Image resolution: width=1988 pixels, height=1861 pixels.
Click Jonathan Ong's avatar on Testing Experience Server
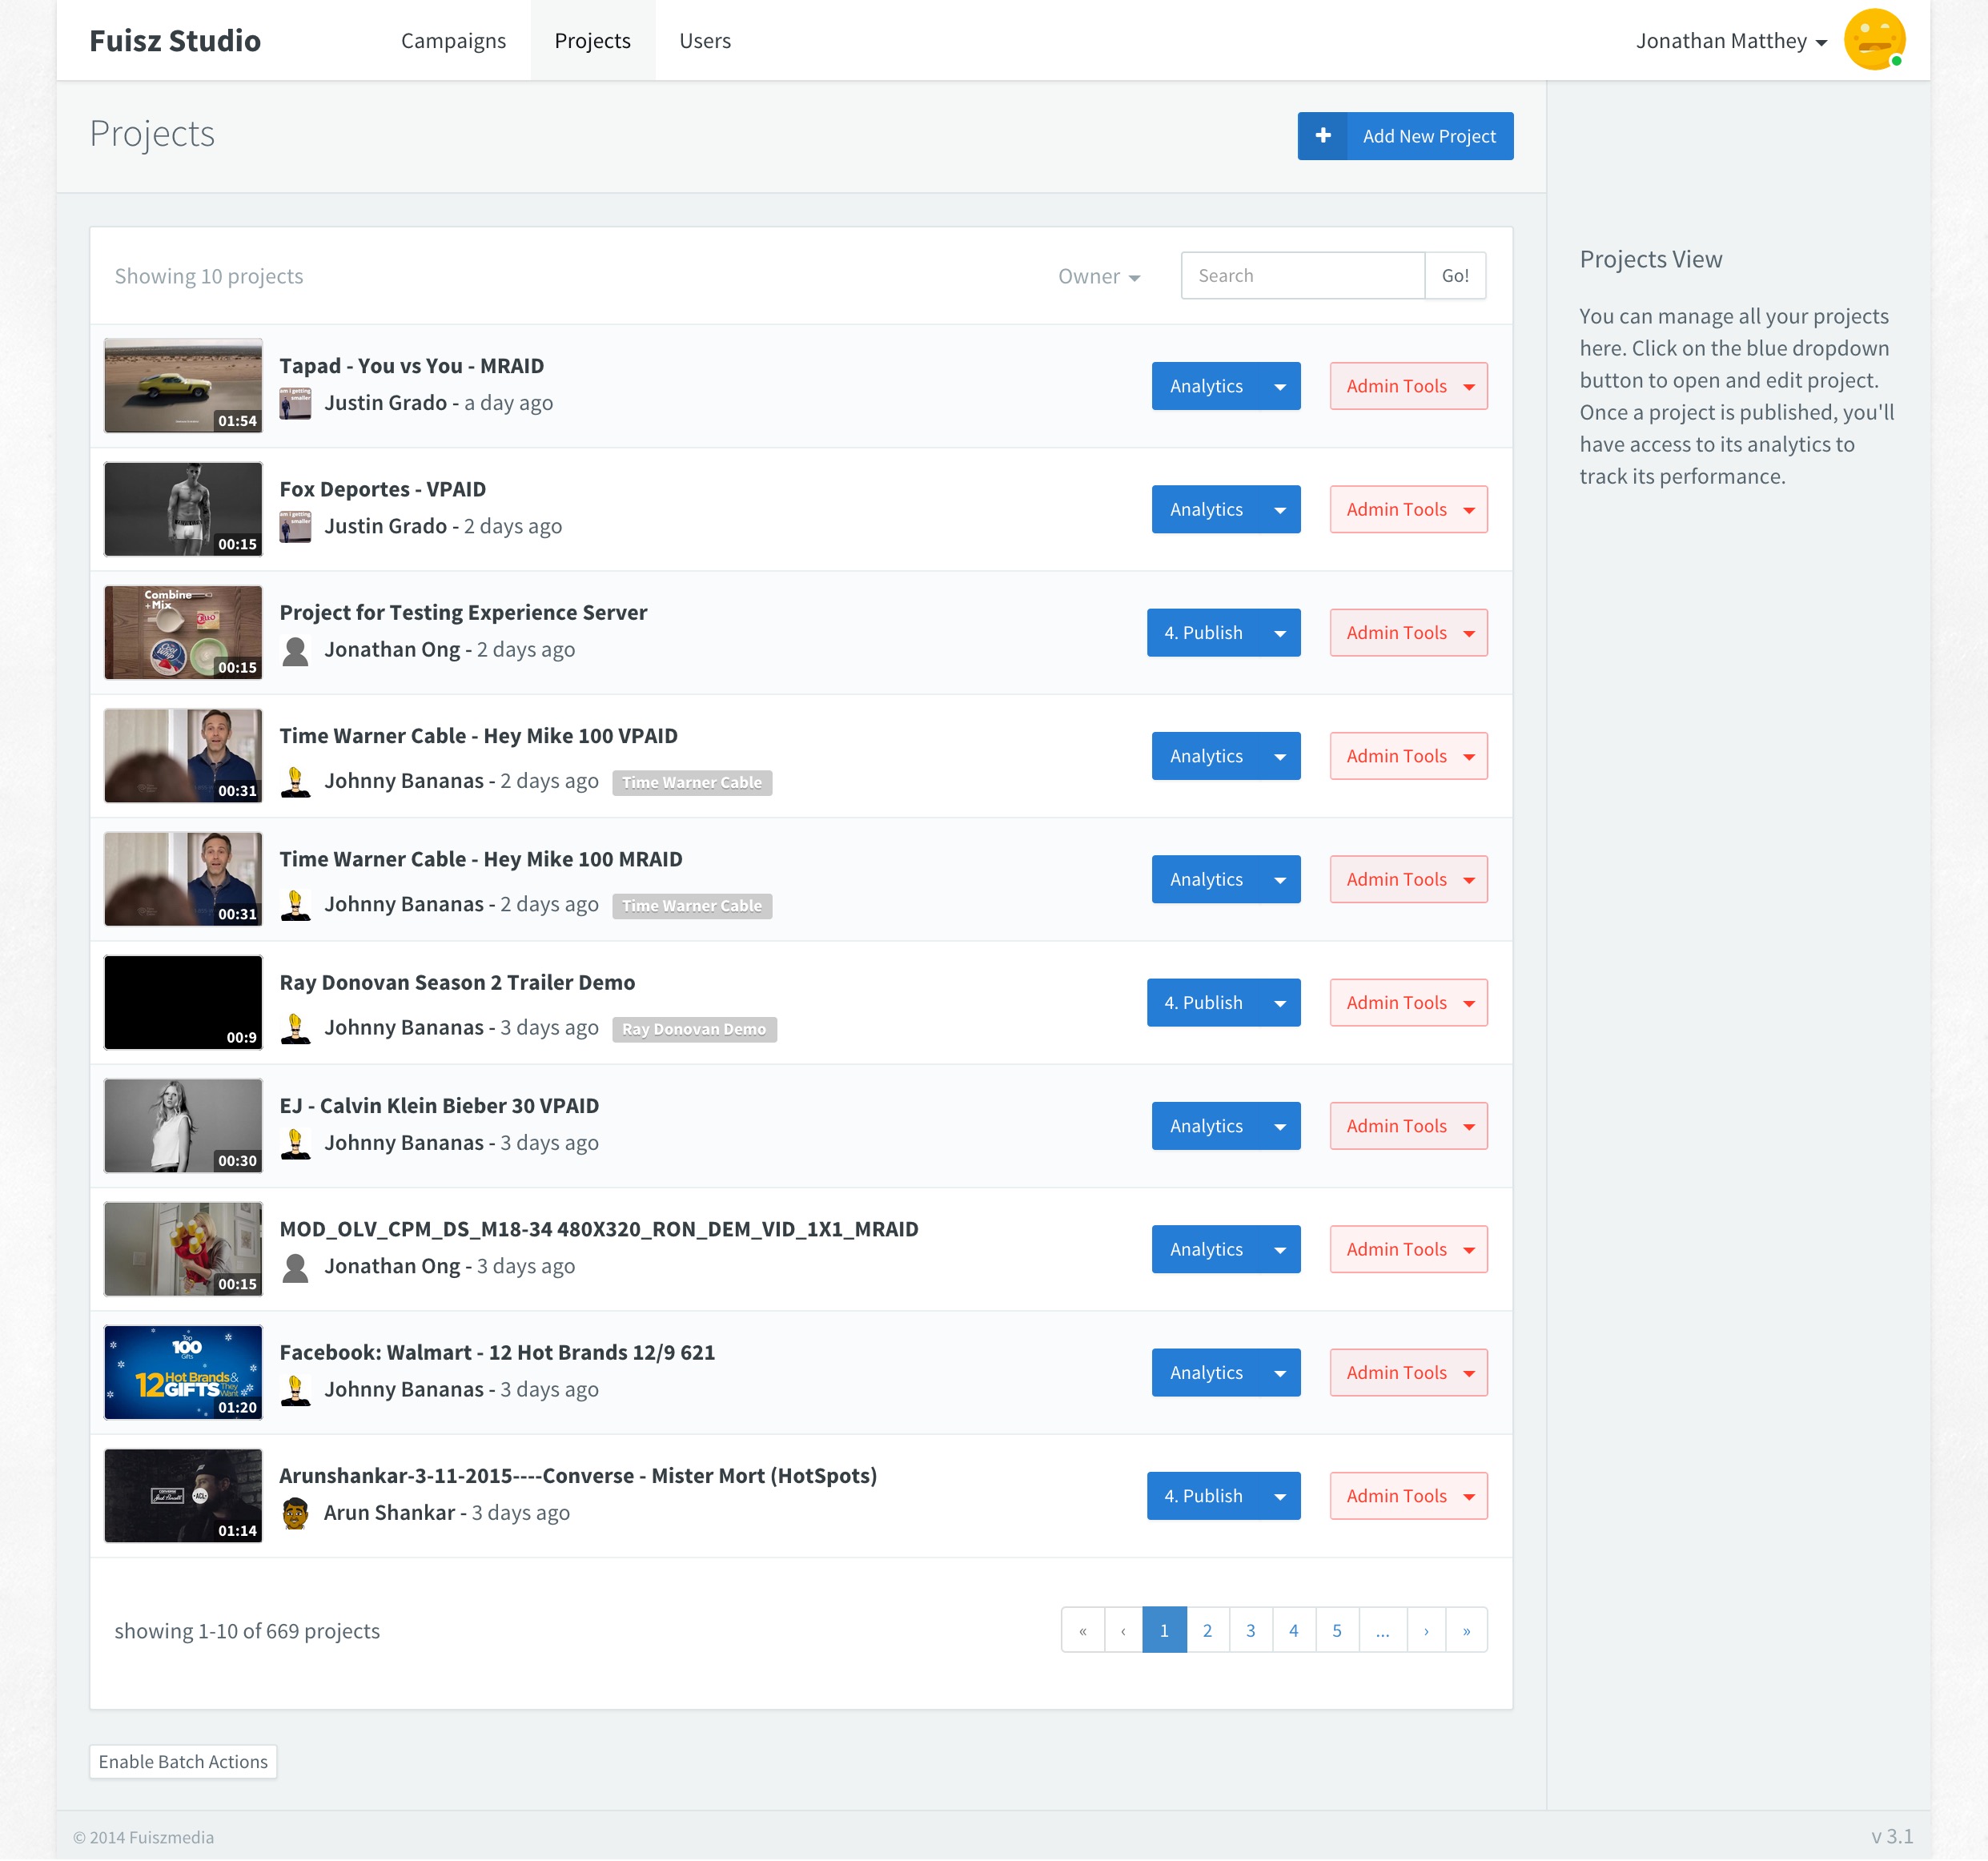pyautogui.click(x=295, y=651)
